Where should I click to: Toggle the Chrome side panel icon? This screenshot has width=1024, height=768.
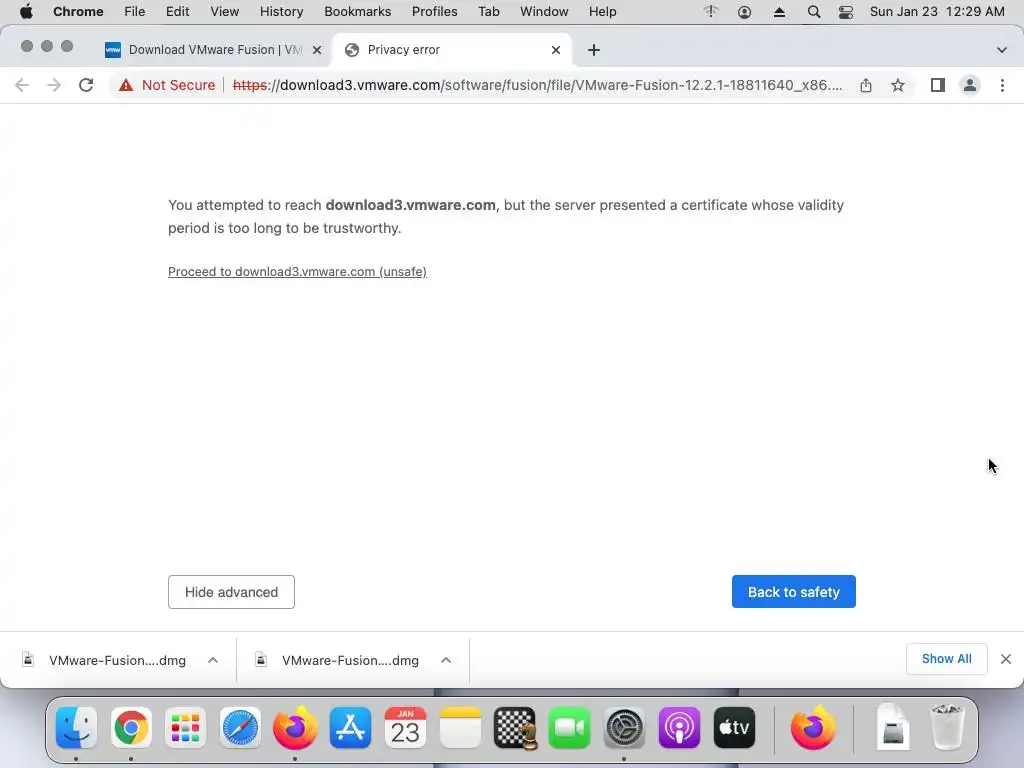[x=938, y=85]
